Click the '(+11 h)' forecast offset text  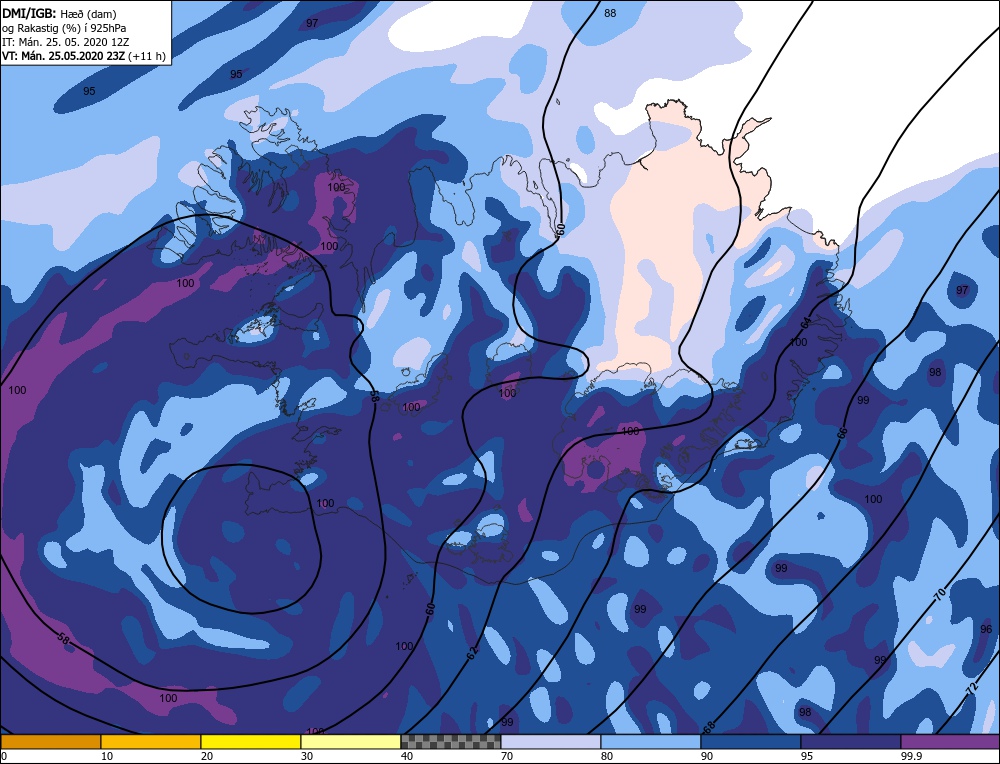coord(147,56)
